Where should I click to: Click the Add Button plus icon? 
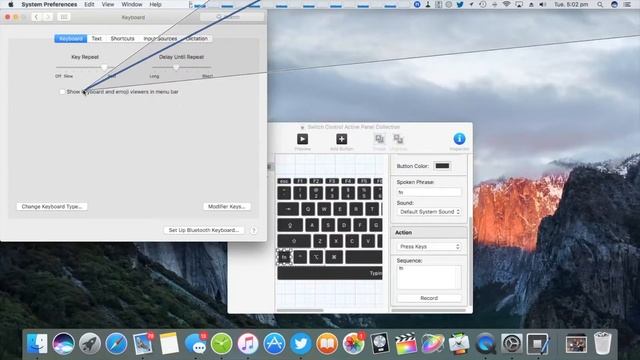342,139
